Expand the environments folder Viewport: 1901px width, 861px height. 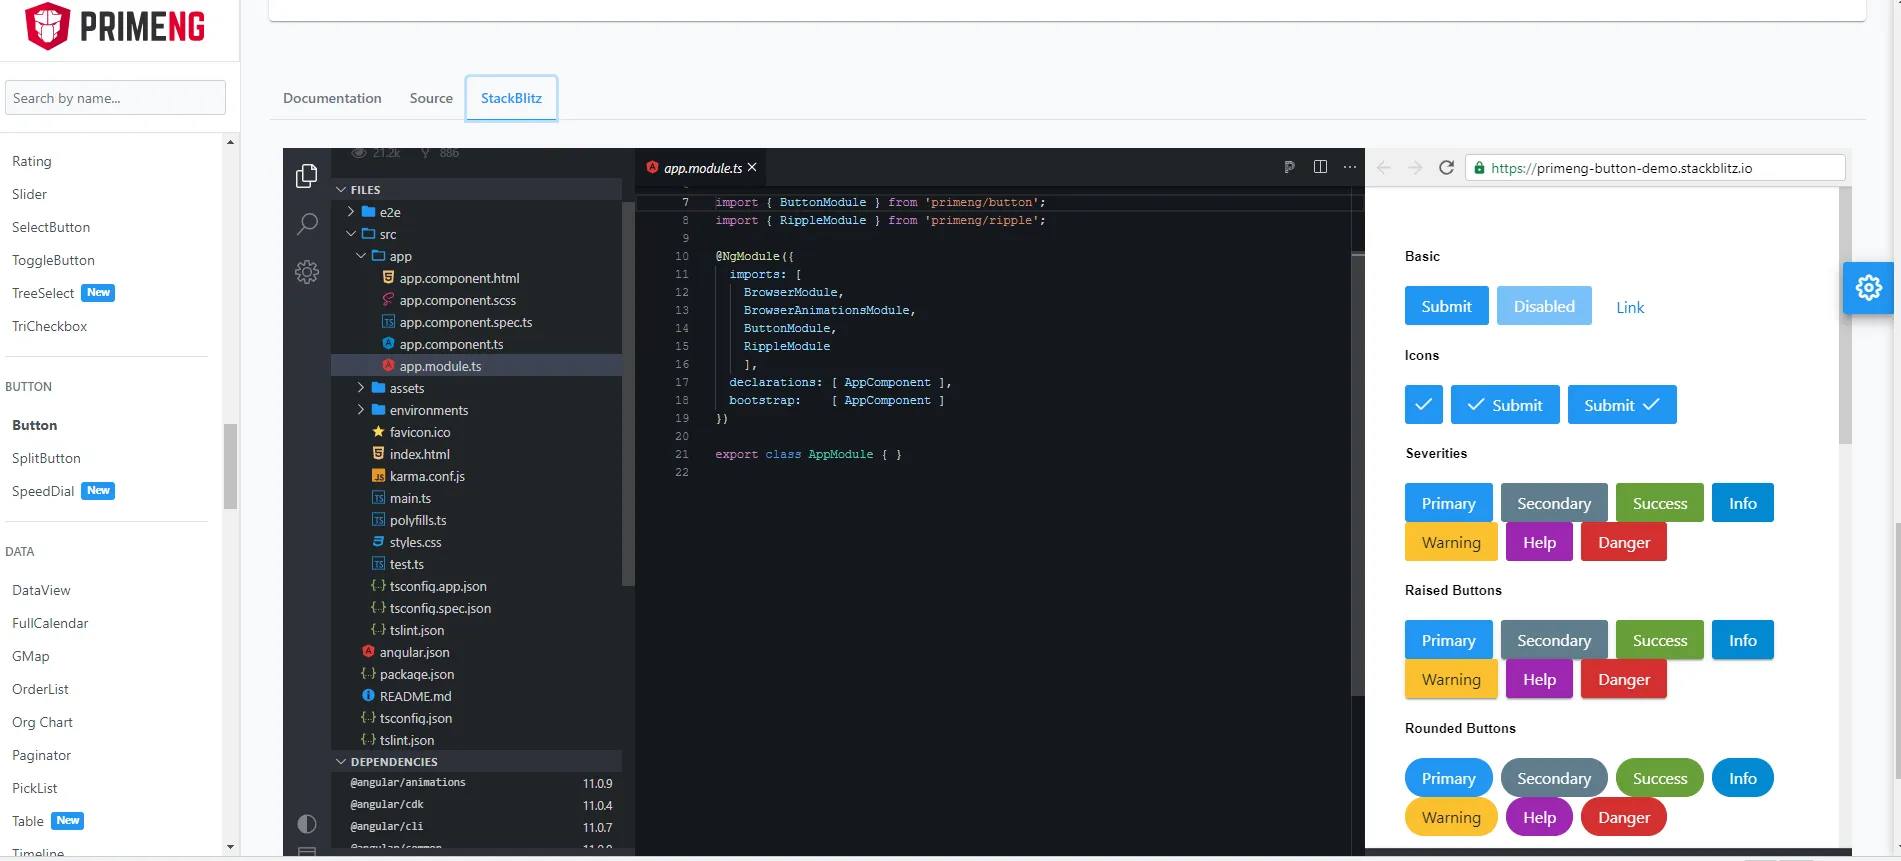(361, 410)
